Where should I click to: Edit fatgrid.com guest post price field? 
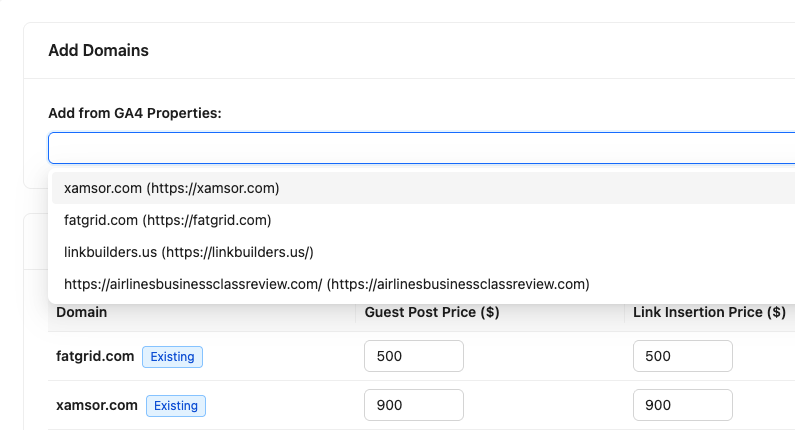413,356
